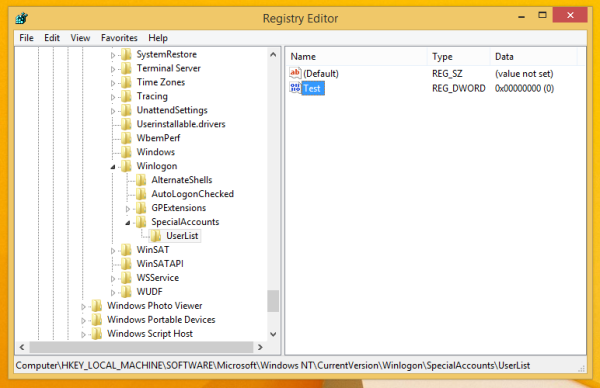Click the SpecialAccounts folder icon
600x388 pixels.
(x=141, y=222)
